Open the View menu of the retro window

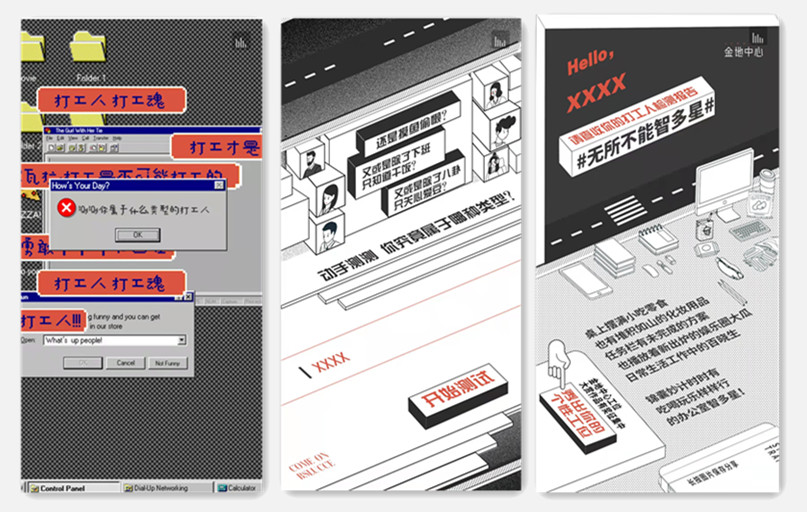(74, 138)
